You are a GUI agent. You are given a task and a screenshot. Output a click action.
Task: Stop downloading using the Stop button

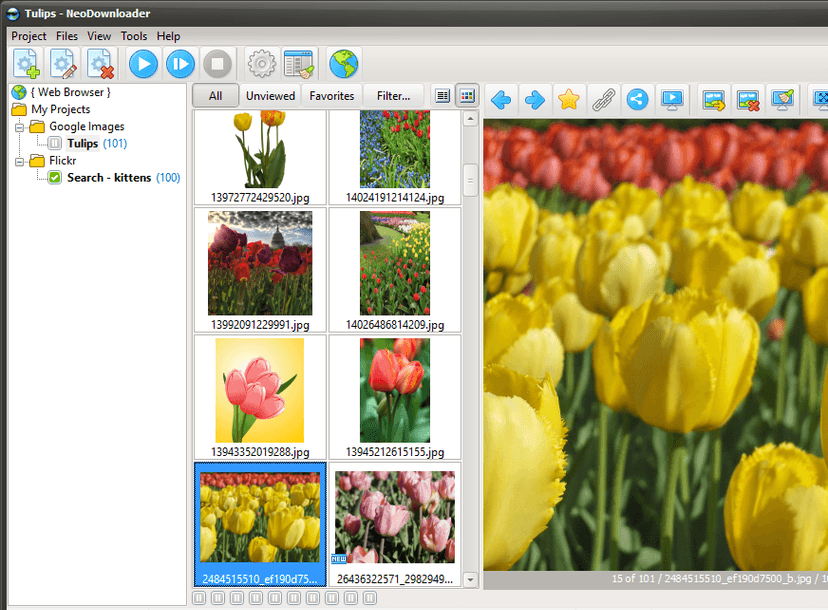pos(216,63)
